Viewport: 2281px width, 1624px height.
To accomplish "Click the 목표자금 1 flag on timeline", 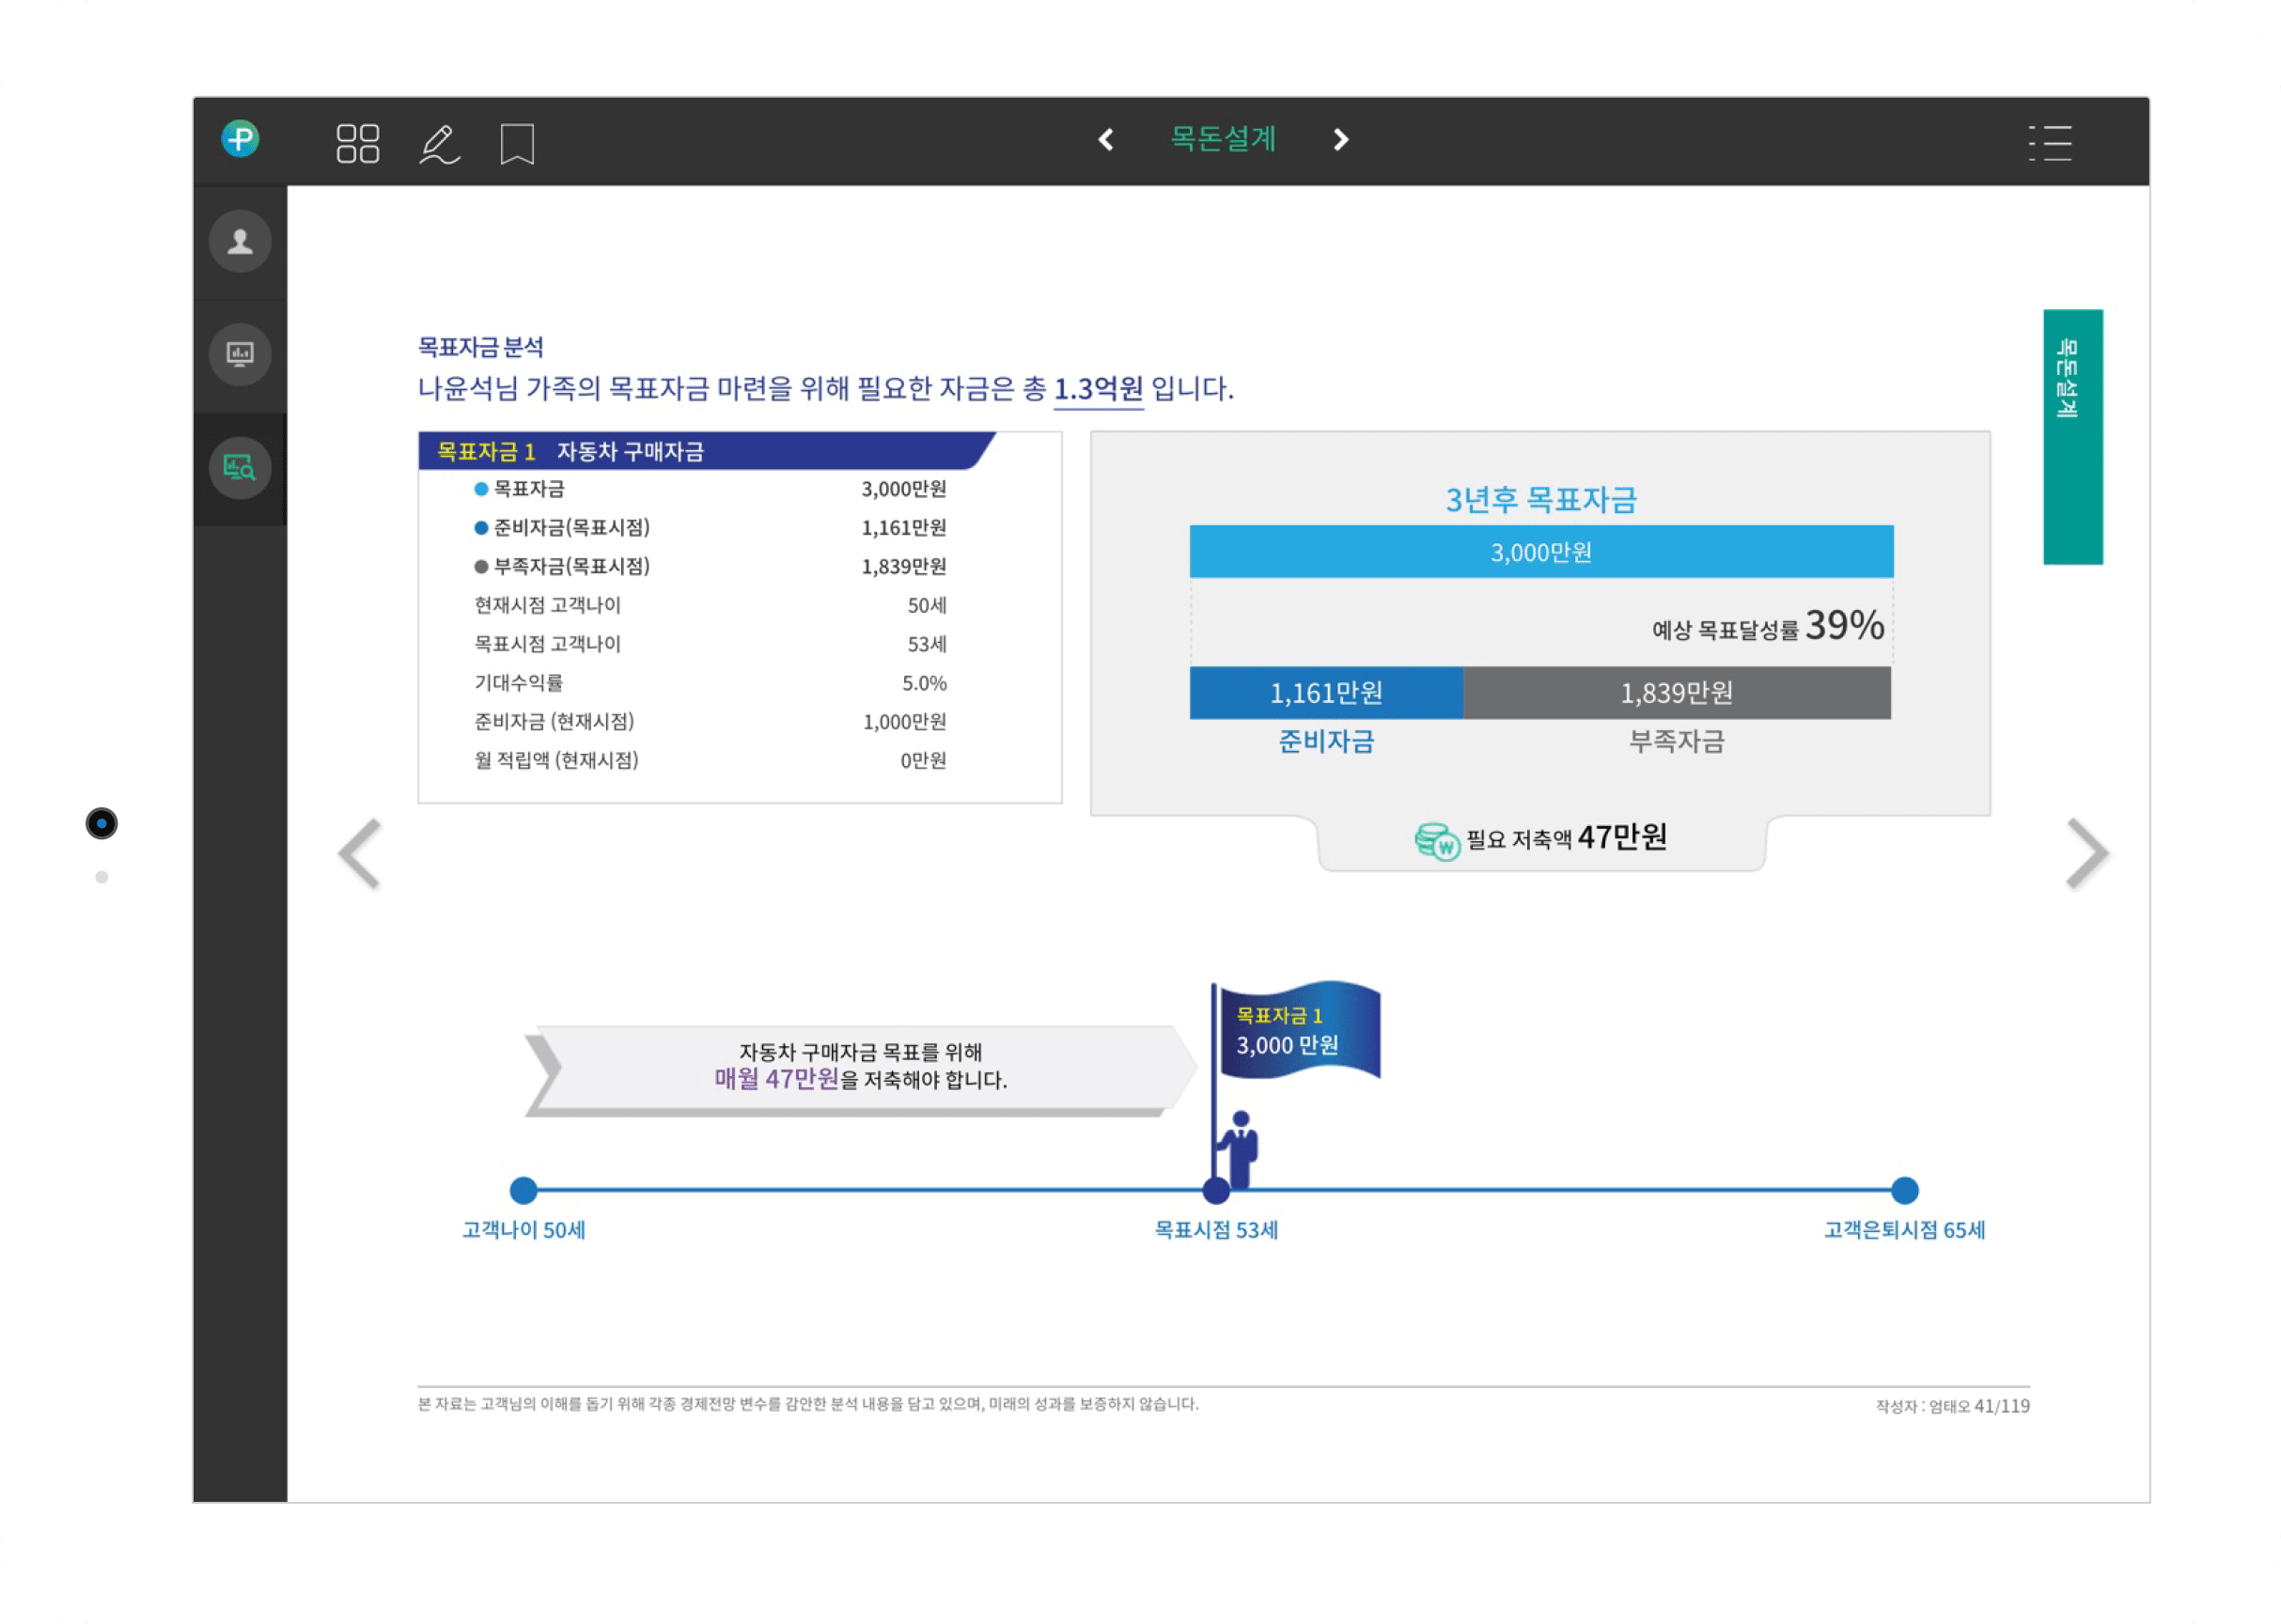I will click(1297, 1031).
